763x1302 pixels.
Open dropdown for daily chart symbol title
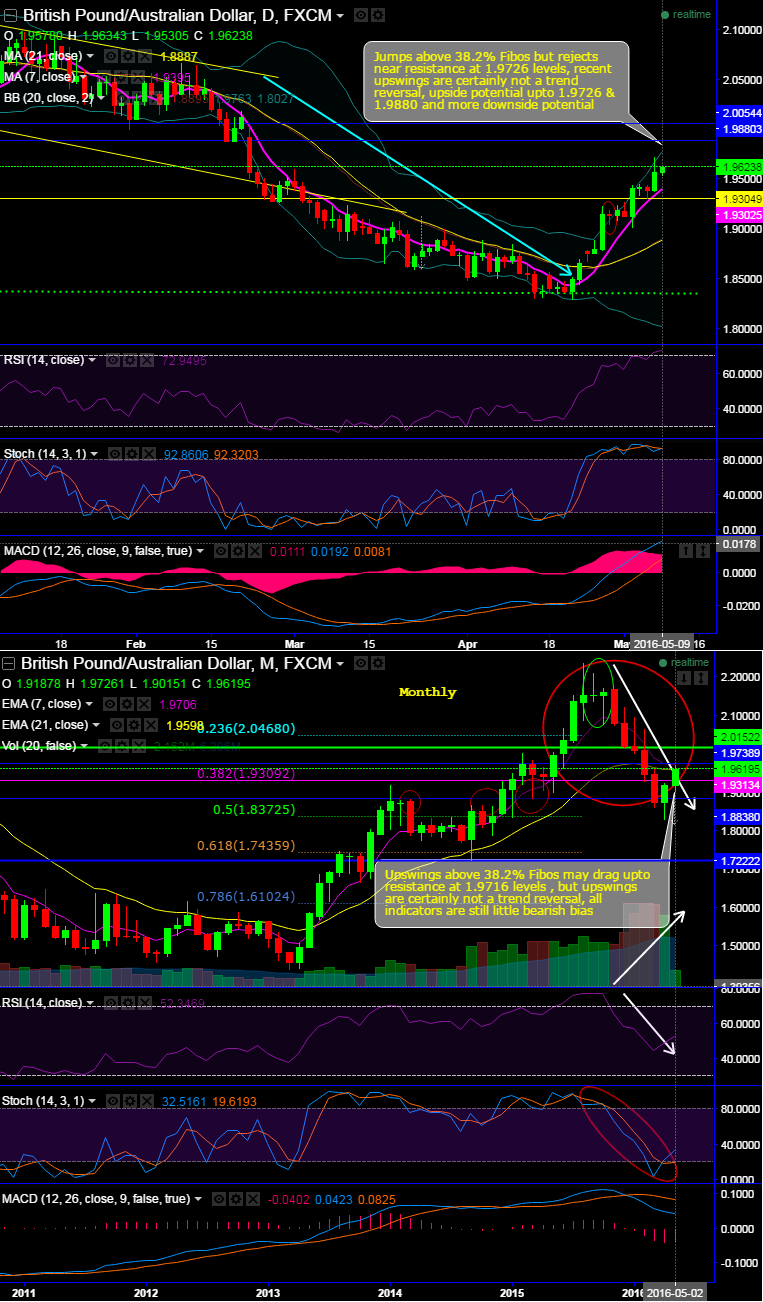coord(341,16)
